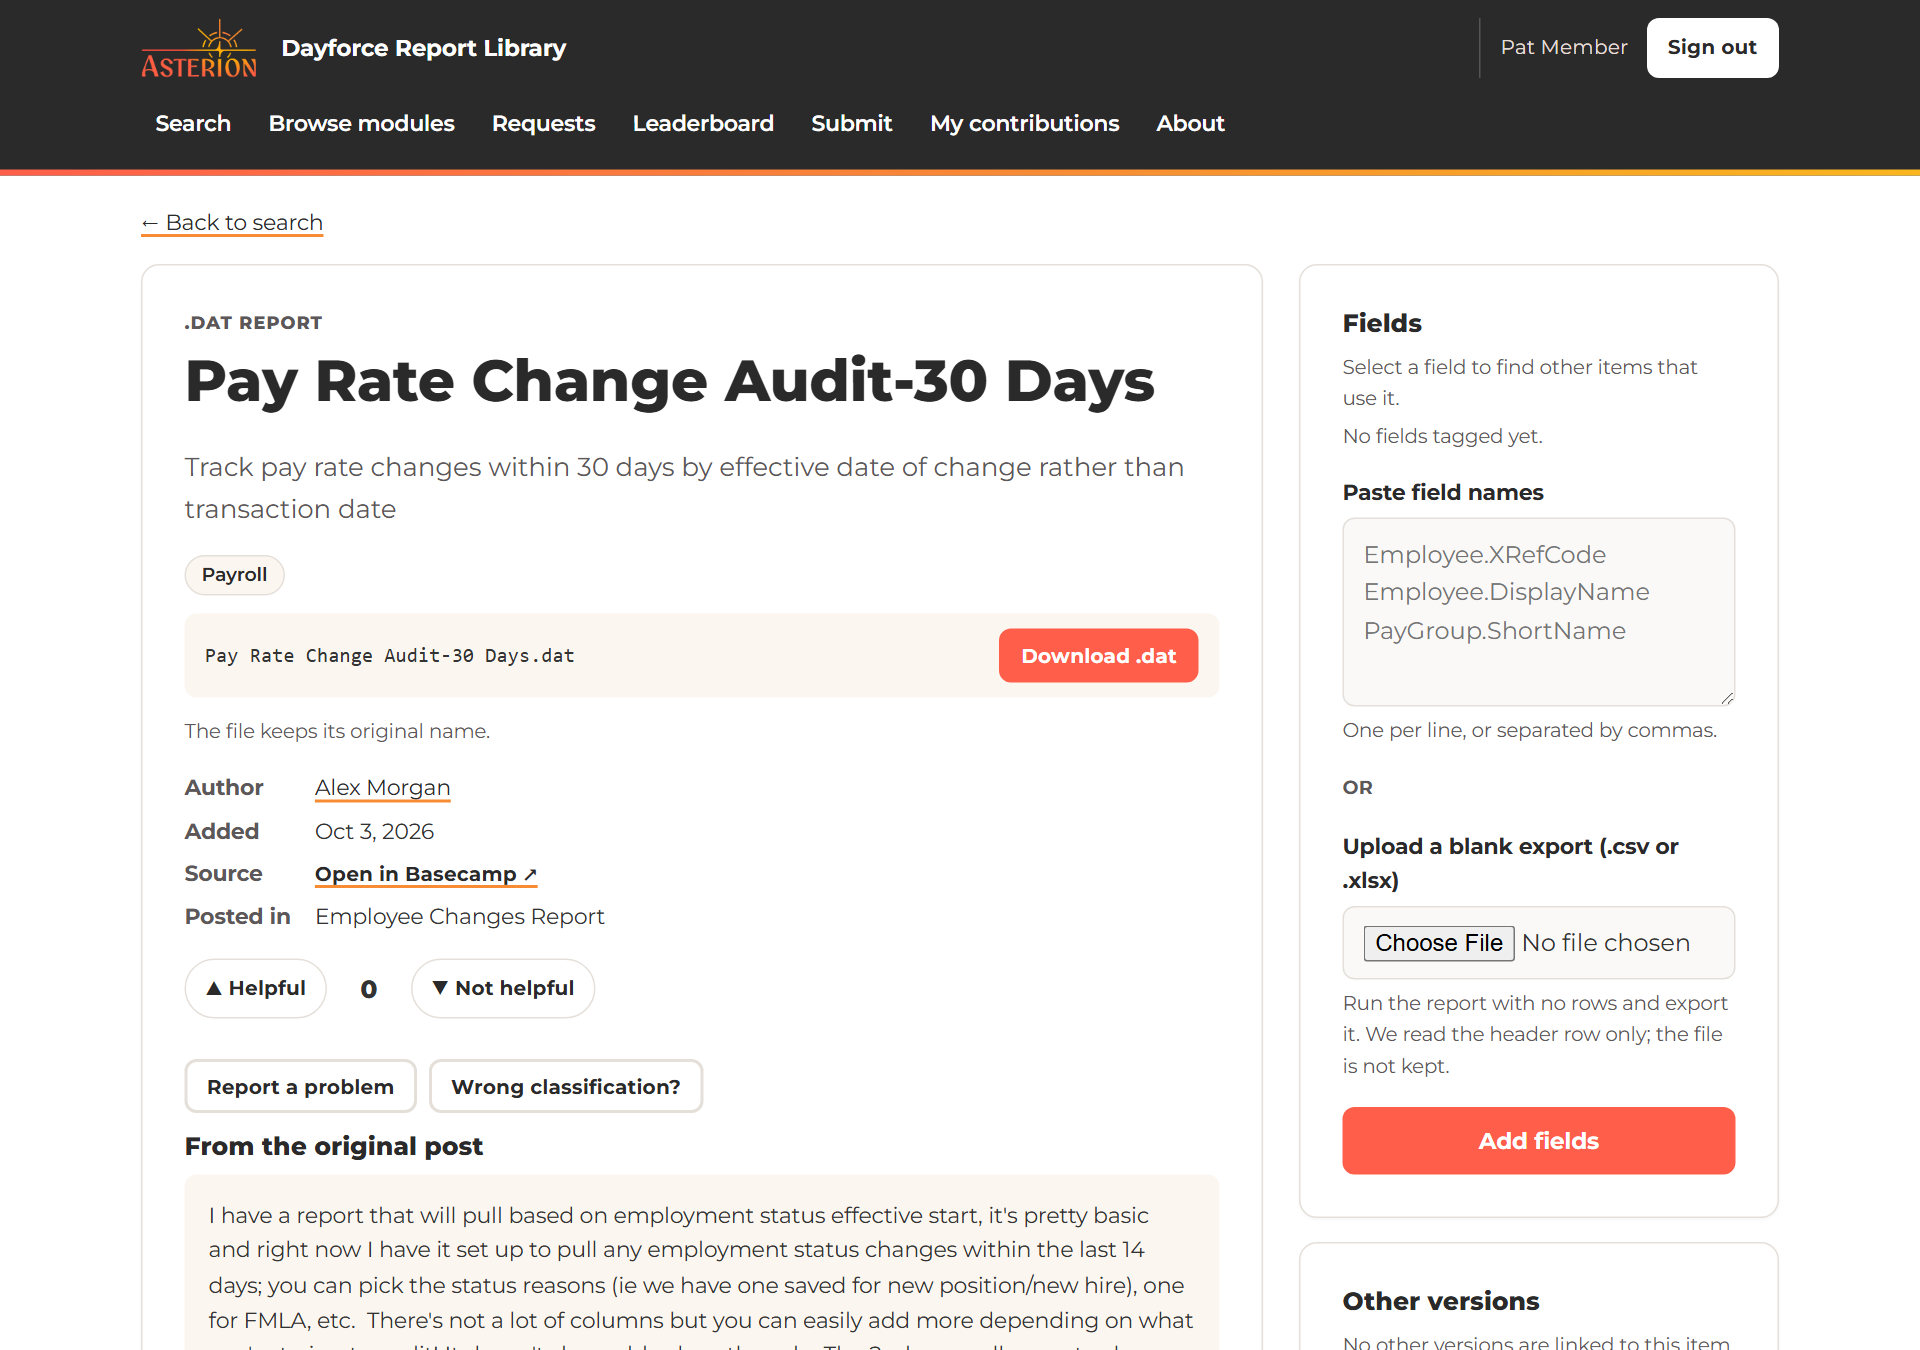Image resolution: width=1920 pixels, height=1350 pixels.
Task: View the Leaderboard page
Action: [x=703, y=123]
